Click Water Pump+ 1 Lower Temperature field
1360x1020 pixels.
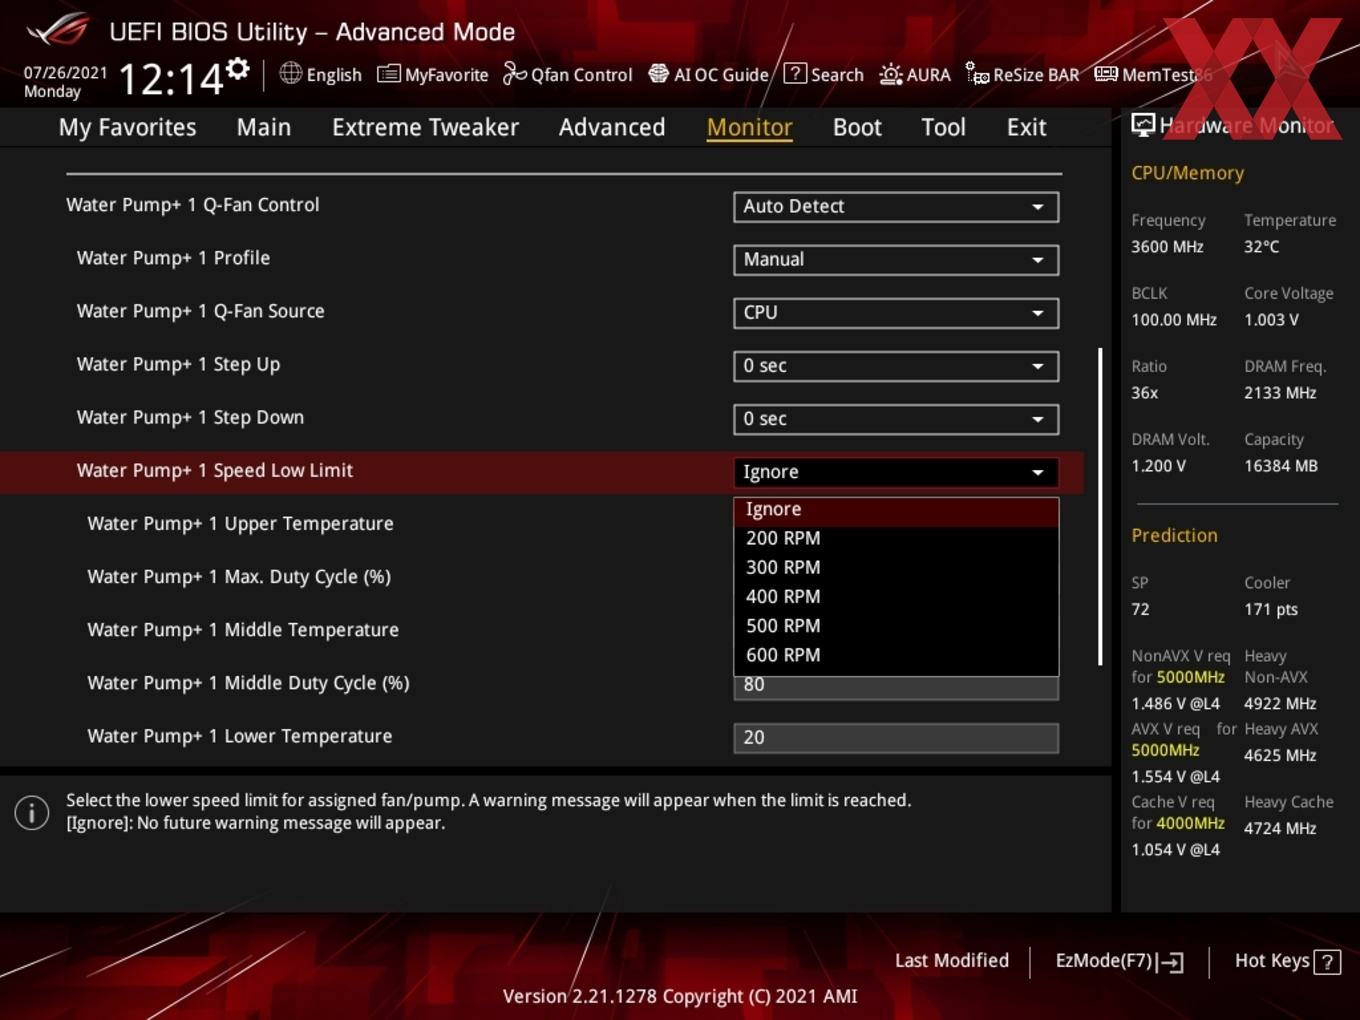[896, 737]
